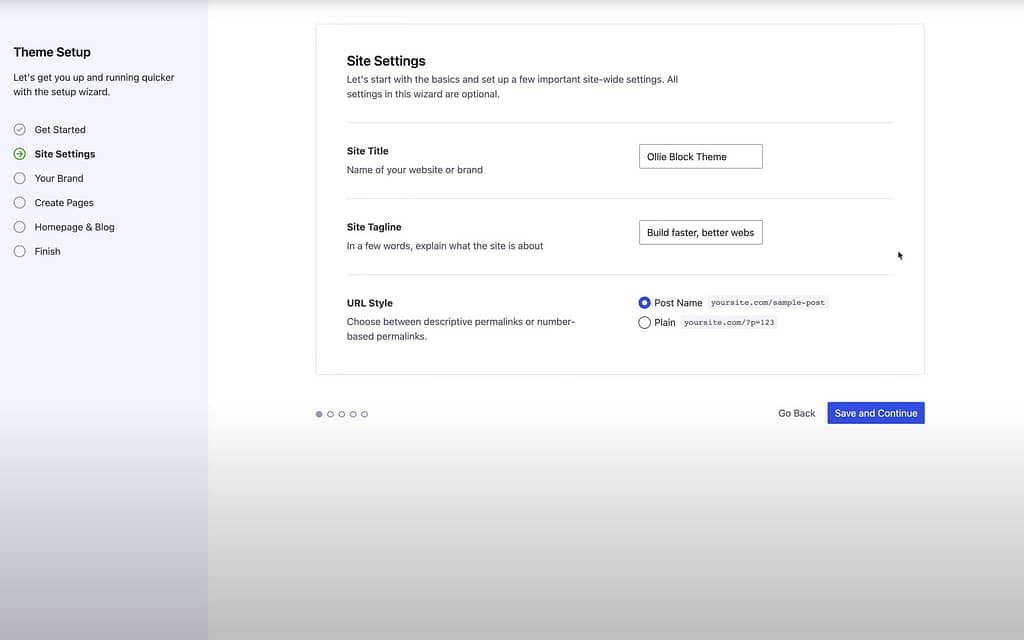Click the Homepage & Blog step circle icon
The width and height of the screenshot is (1024, 640).
[20, 227]
